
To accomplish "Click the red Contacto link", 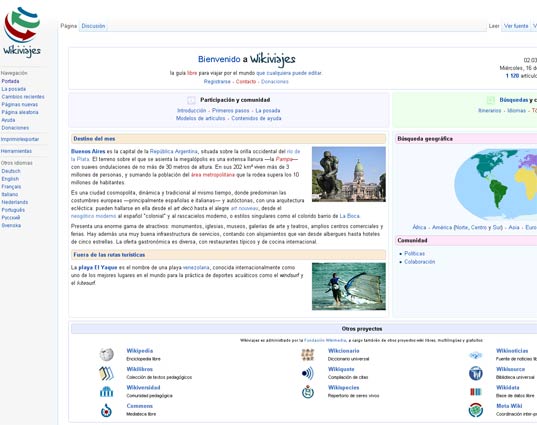I will 246,82.
